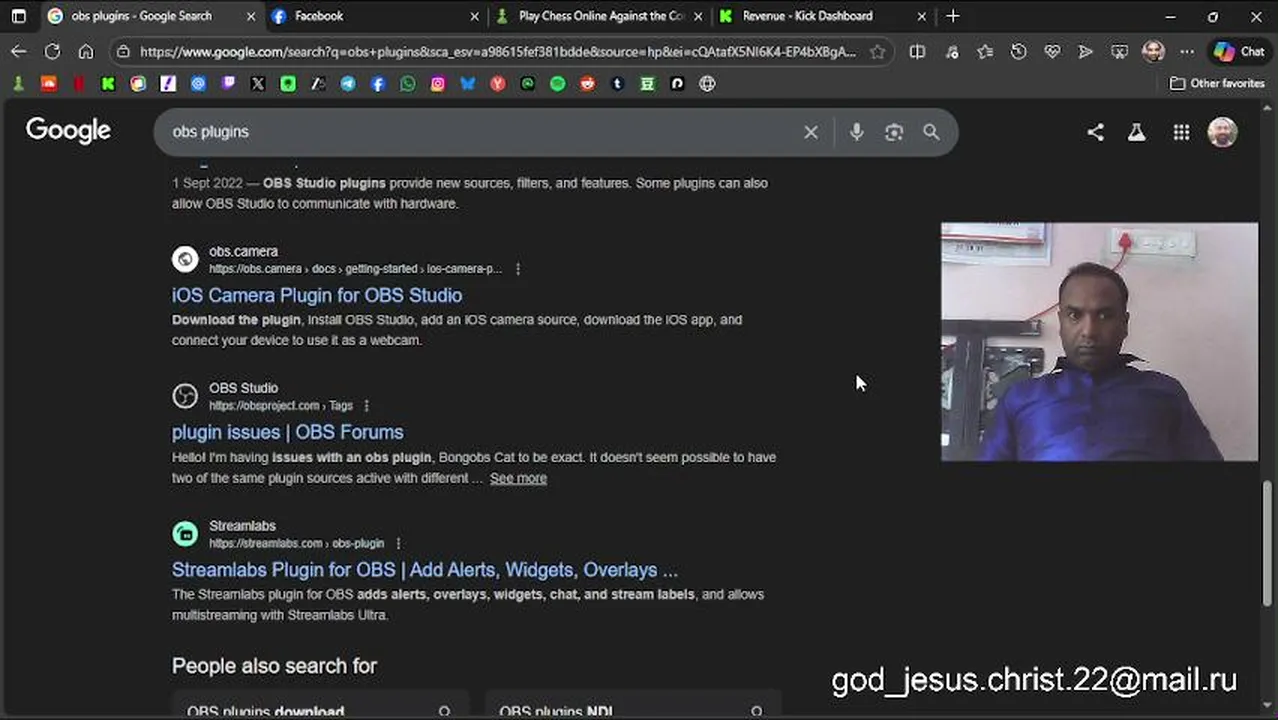
Task: View site information lock icon
Action: click(122, 51)
